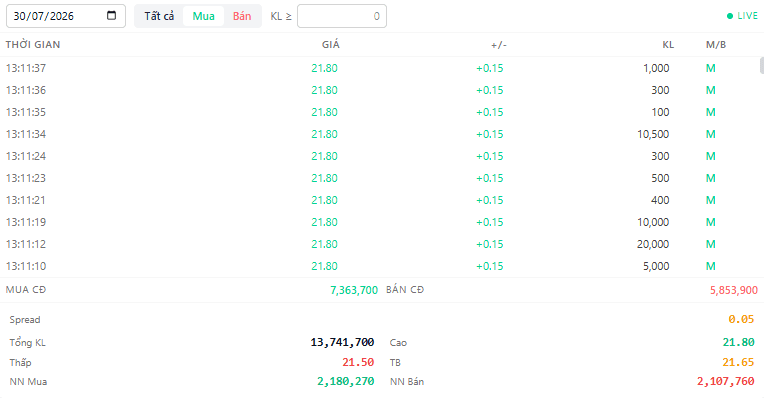The image size is (764, 398).
Task: Click the 'Spread' label
Action: (x=25, y=320)
